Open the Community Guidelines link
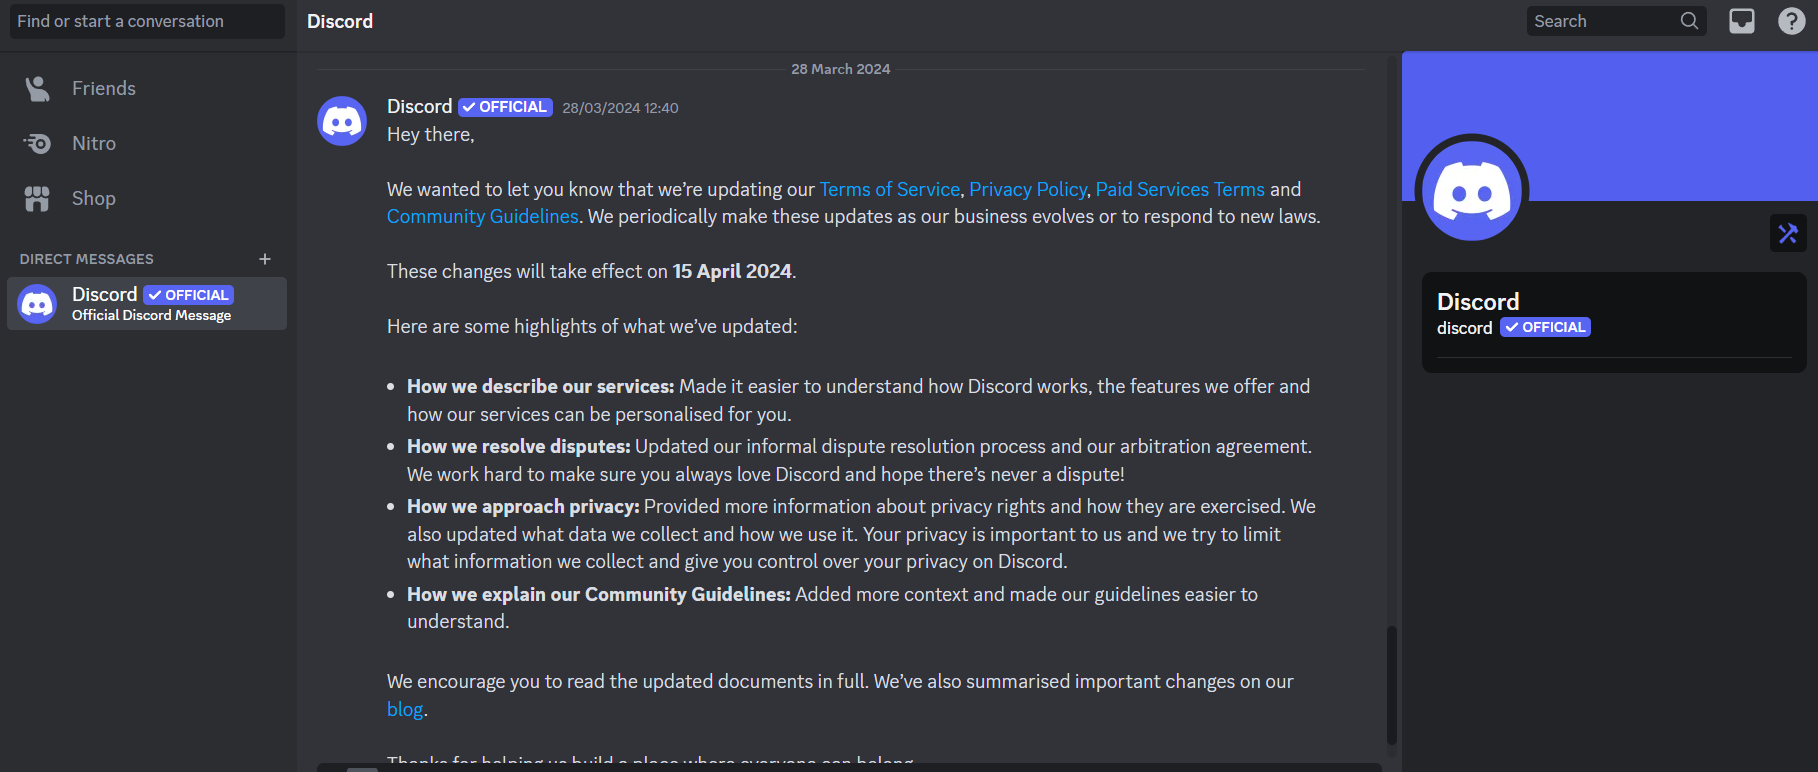The image size is (1818, 772). 482,216
